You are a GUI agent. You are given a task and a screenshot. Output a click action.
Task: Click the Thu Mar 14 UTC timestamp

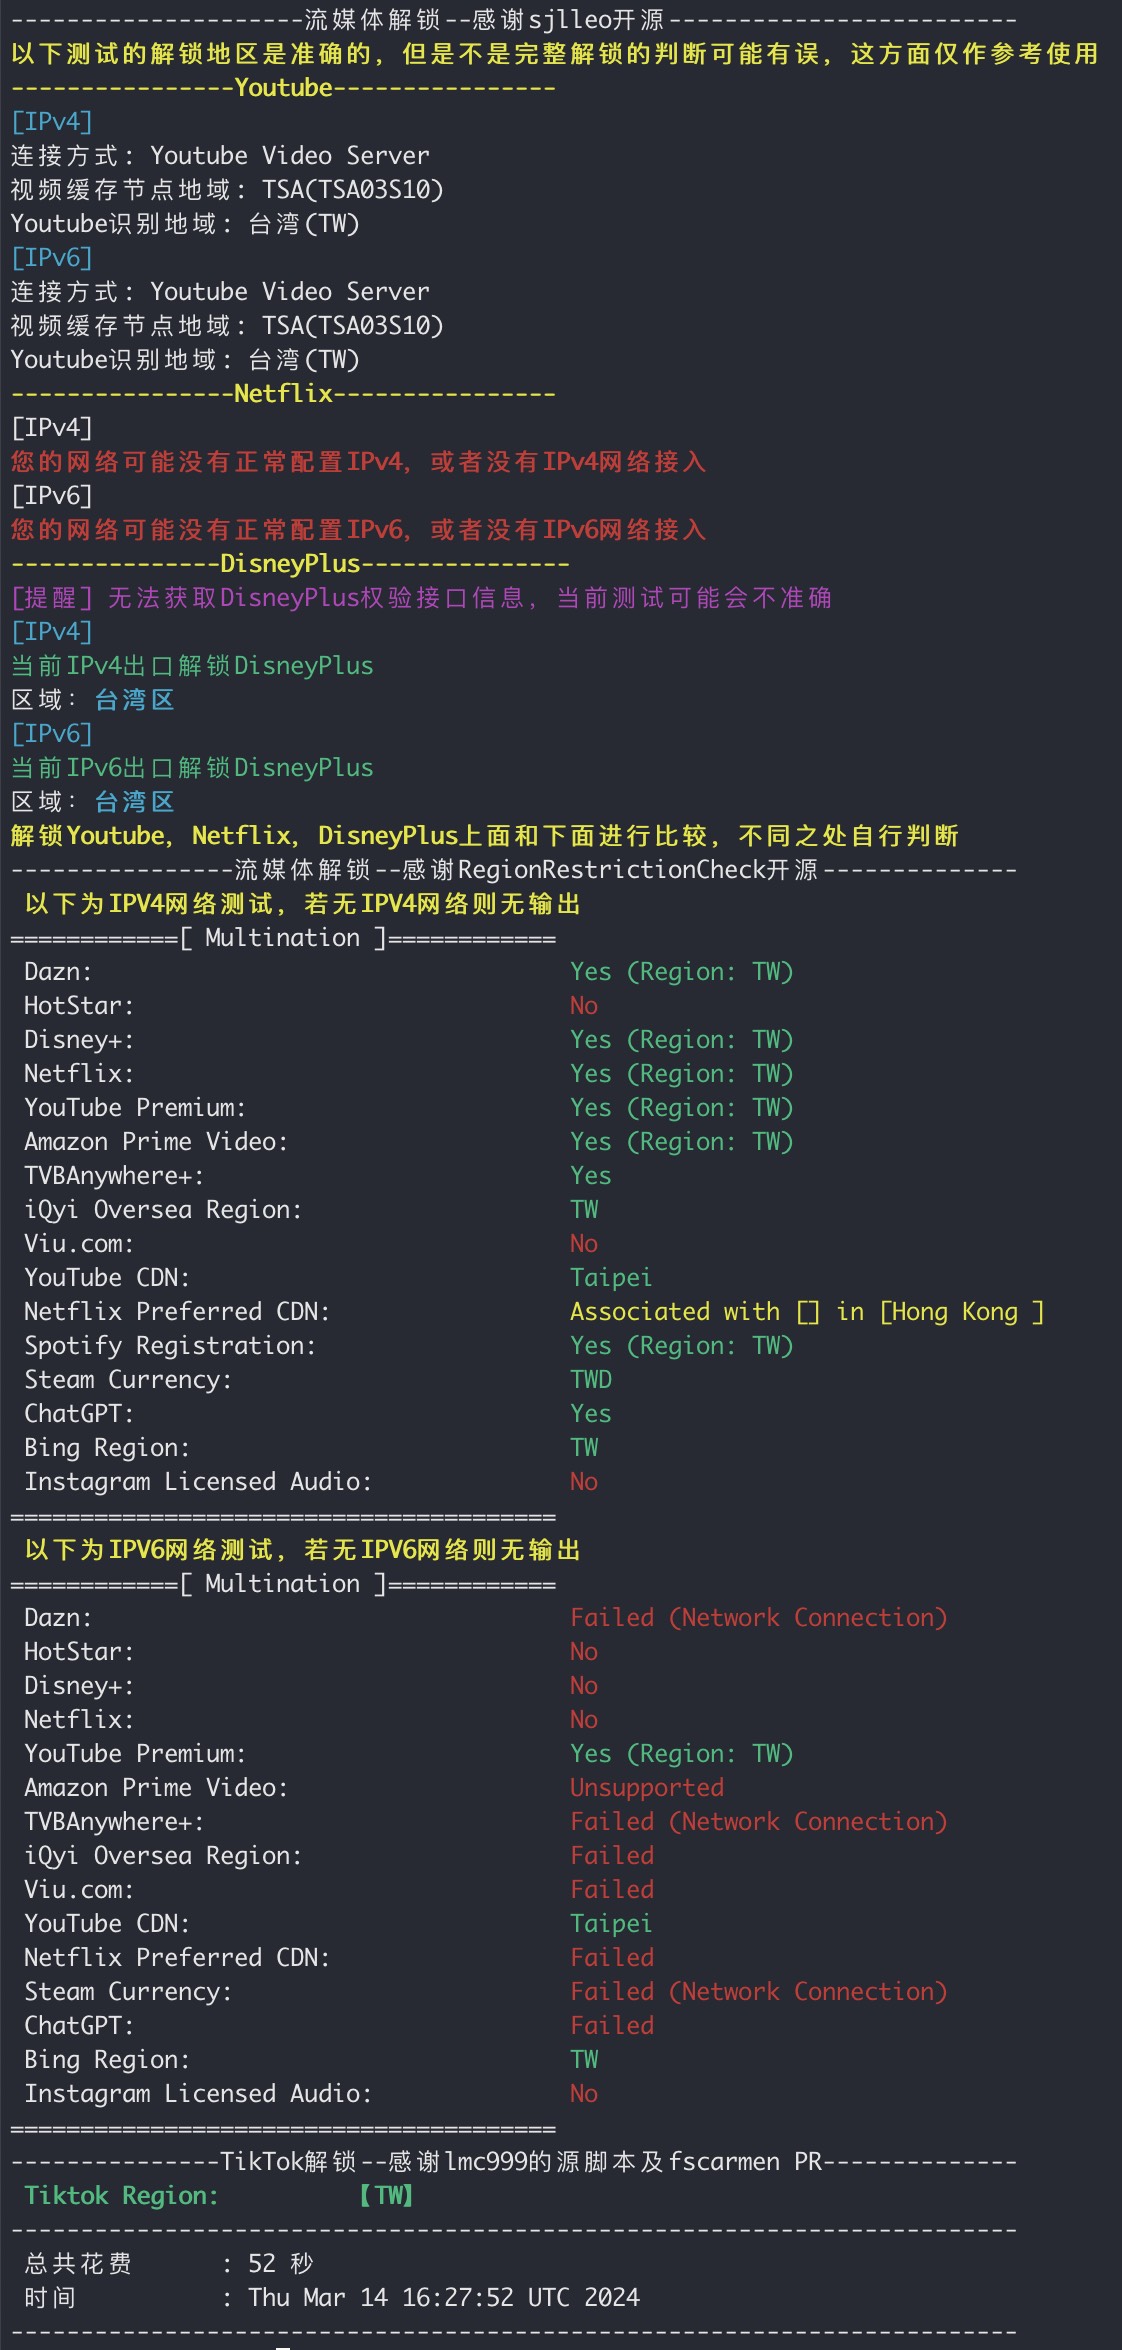444,2298
